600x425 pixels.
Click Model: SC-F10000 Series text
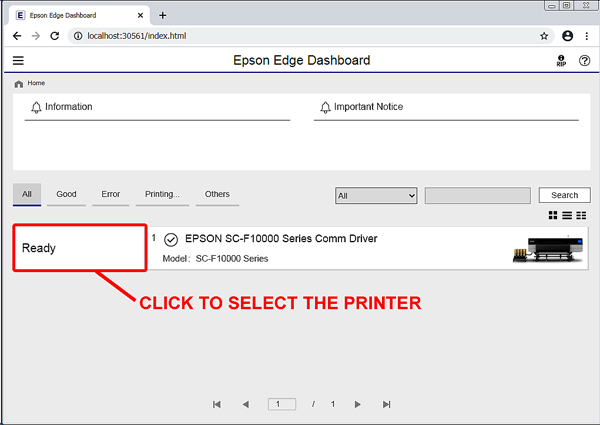click(x=215, y=259)
